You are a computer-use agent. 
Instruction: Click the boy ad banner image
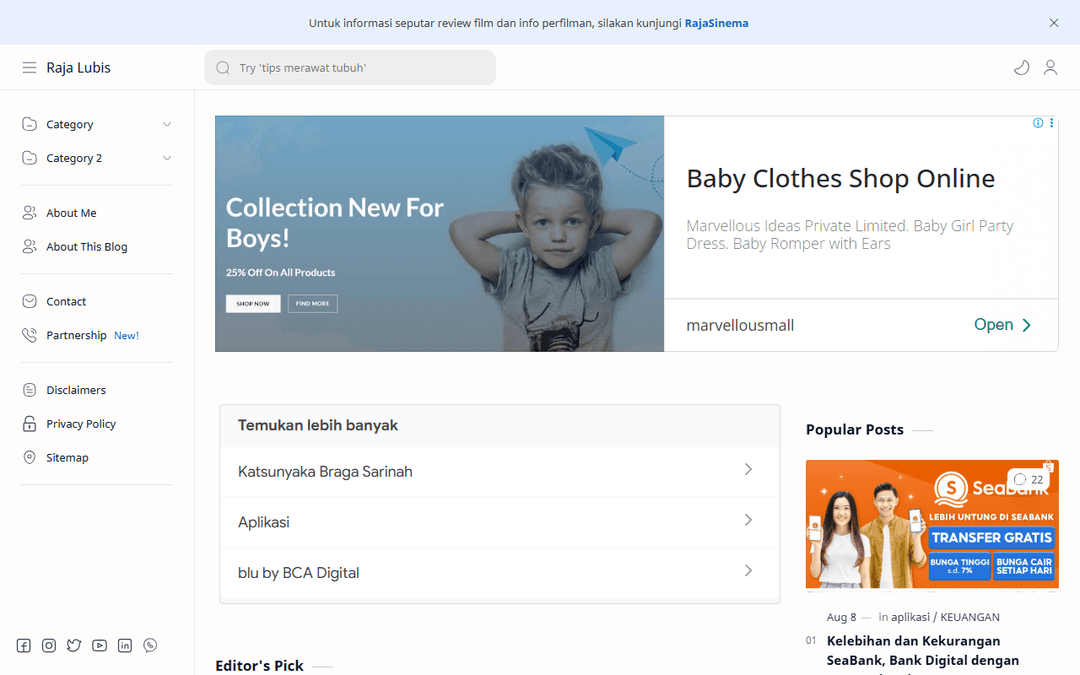pos(439,233)
